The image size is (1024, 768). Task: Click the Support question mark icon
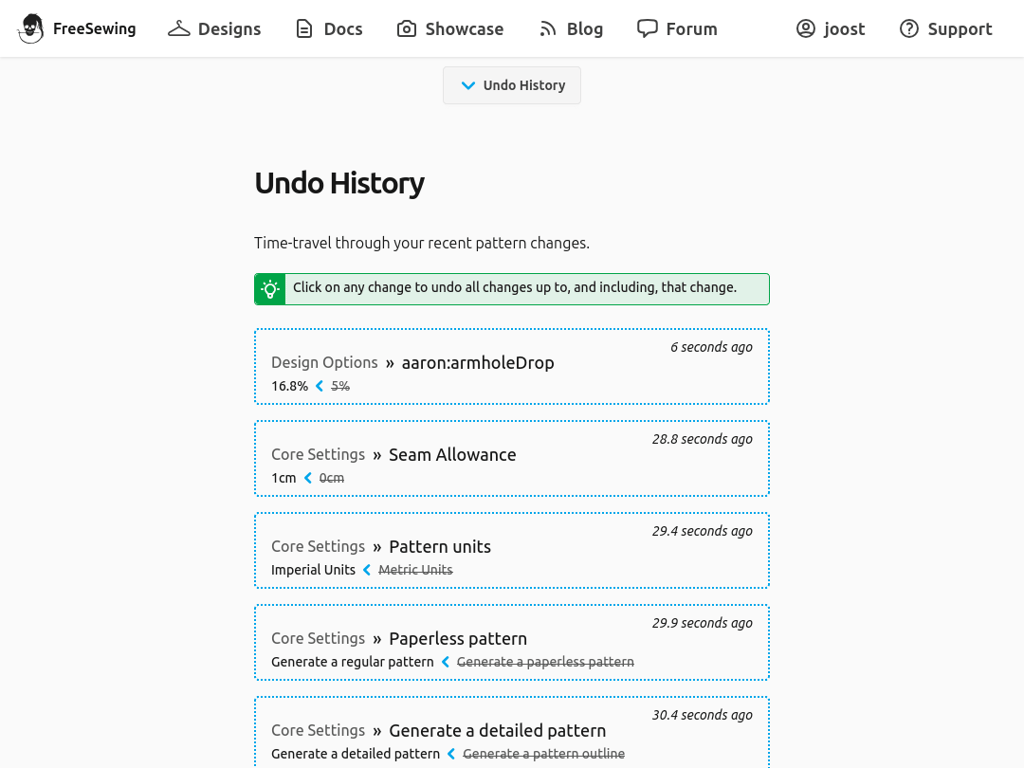click(x=909, y=29)
